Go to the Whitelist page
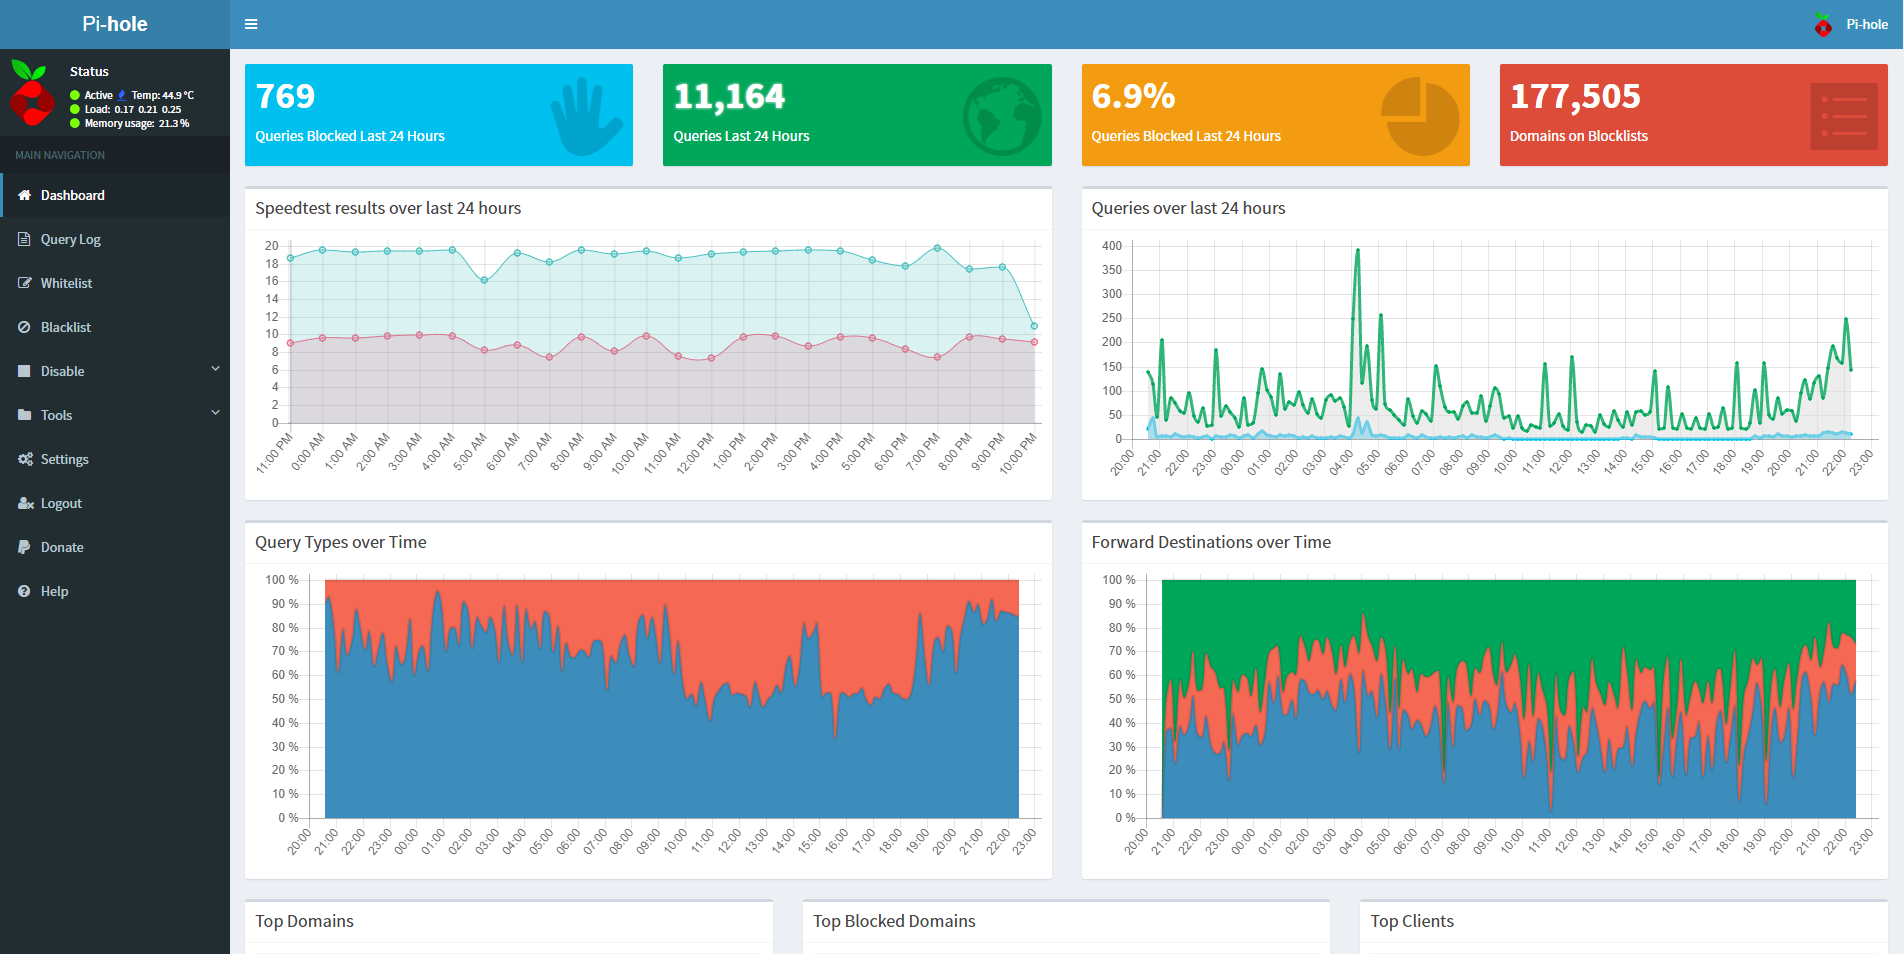This screenshot has height=954, width=1904. click(x=115, y=283)
